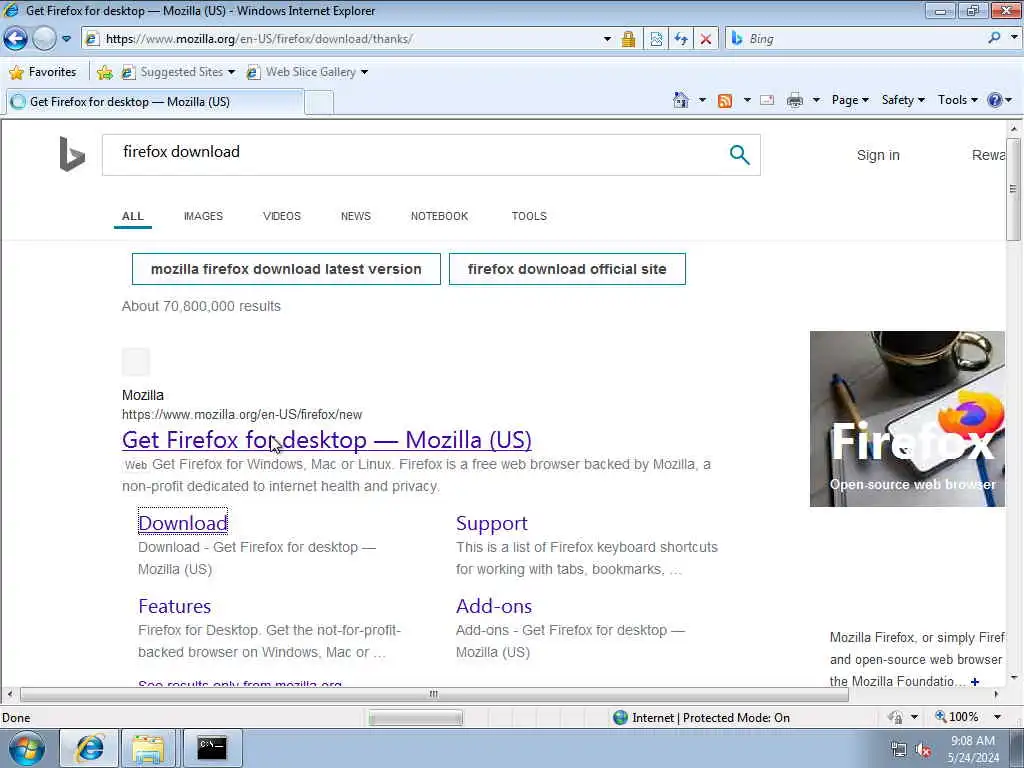Image resolution: width=1024 pixels, height=768 pixels.
Task: Open Windows Explorer folder taskbar icon
Action: (x=148, y=748)
